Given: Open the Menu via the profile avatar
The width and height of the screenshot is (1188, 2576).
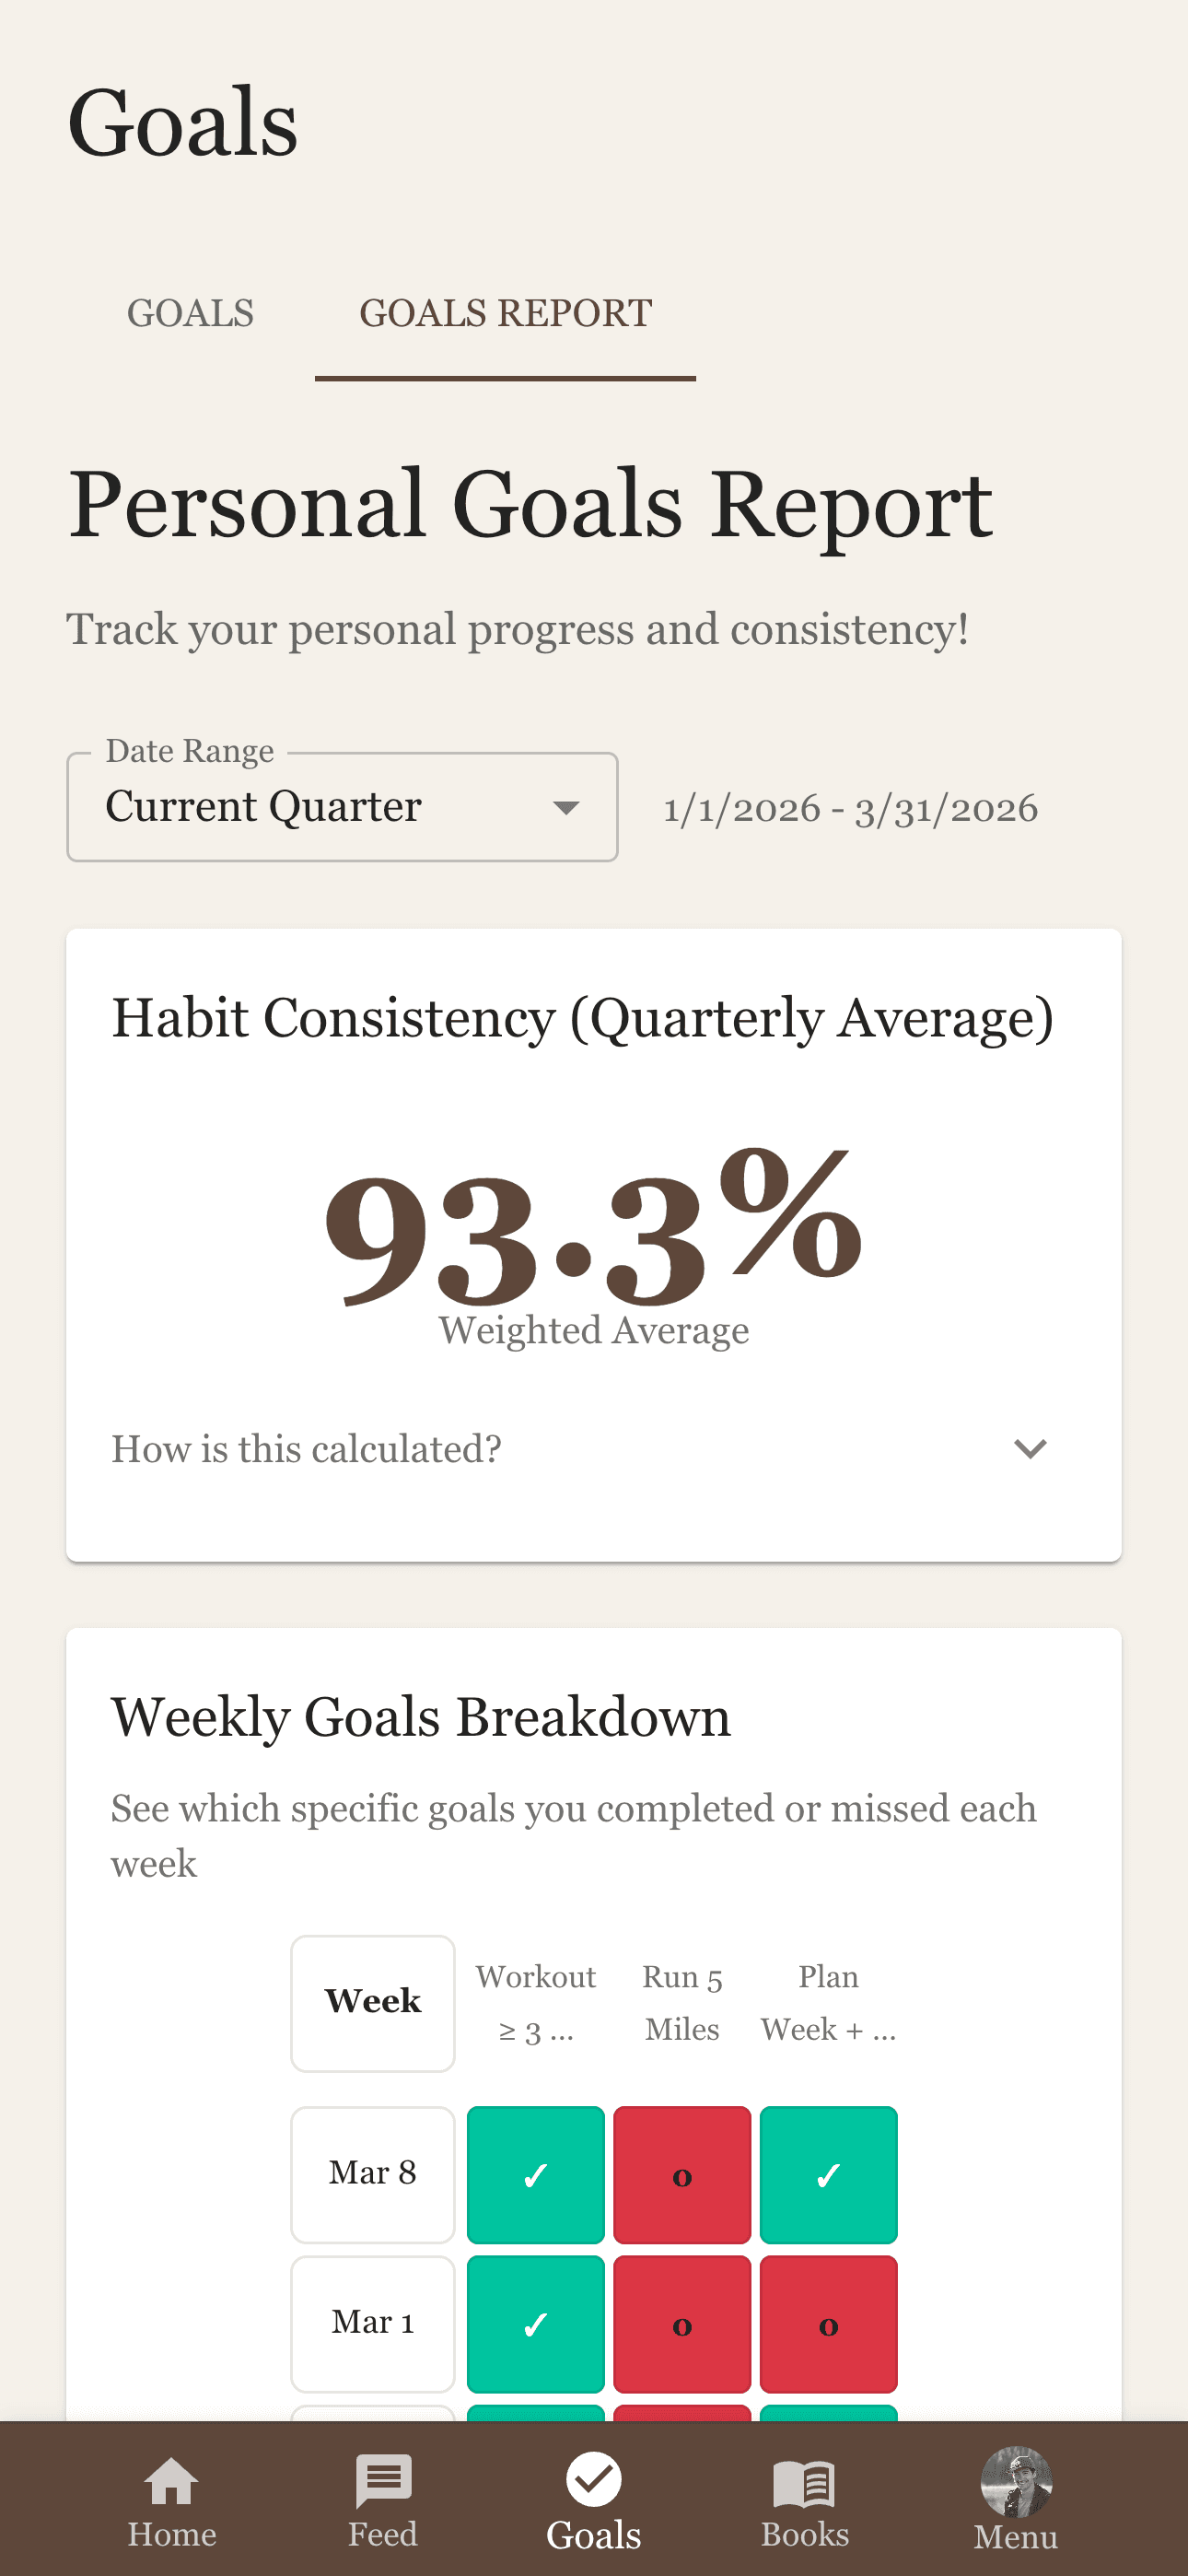Looking at the screenshot, I should pos(1016,2480).
